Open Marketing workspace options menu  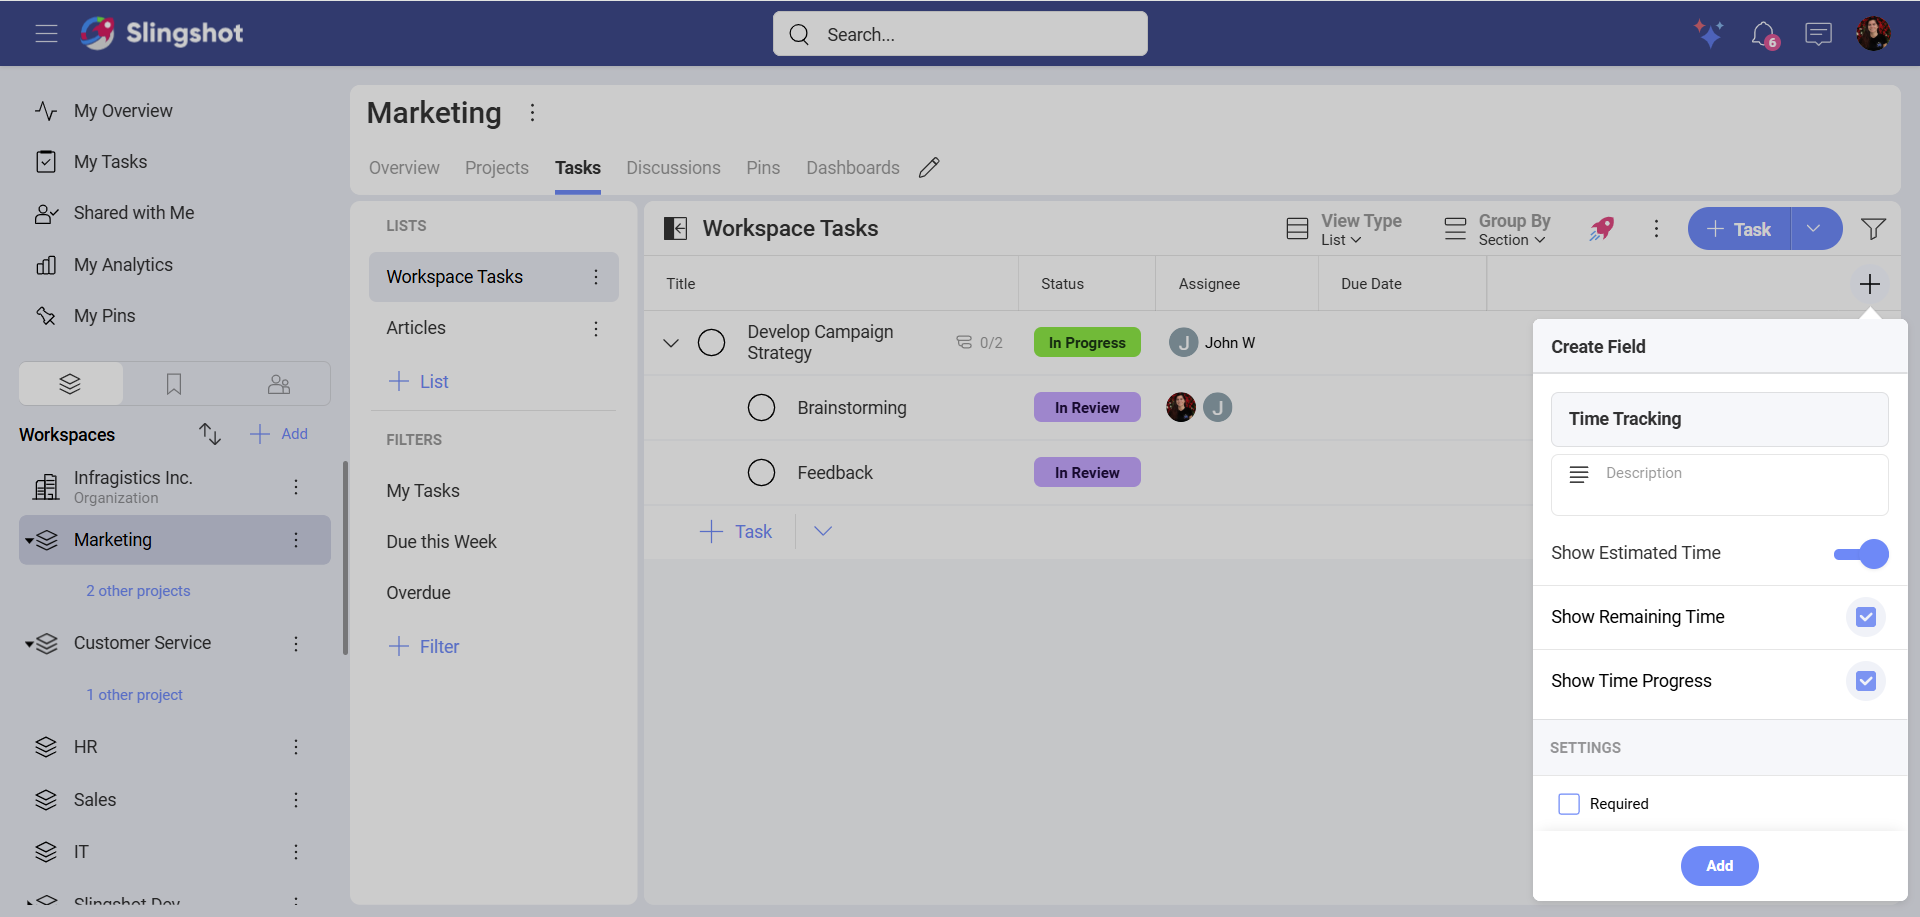(532, 113)
